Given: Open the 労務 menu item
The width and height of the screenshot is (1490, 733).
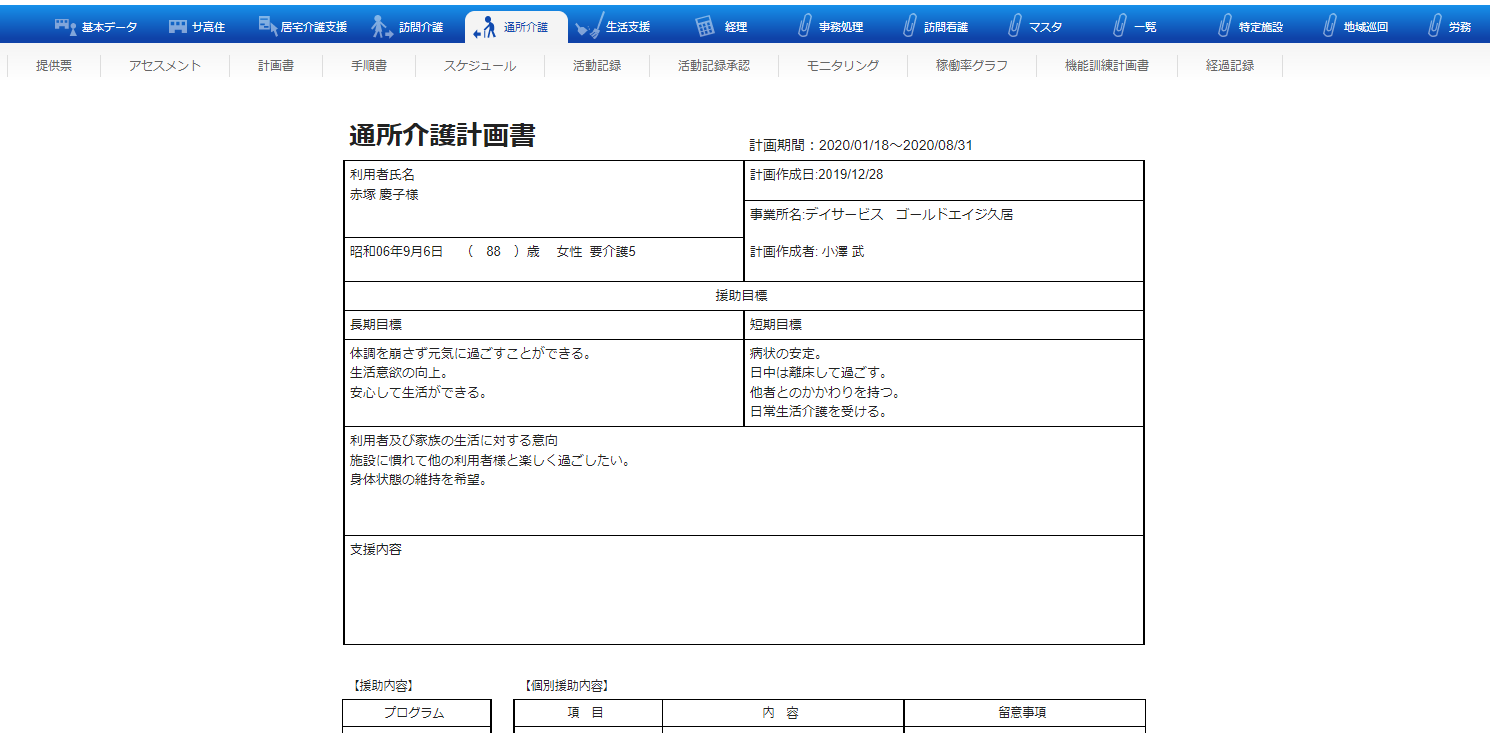Looking at the screenshot, I should click(1459, 27).
